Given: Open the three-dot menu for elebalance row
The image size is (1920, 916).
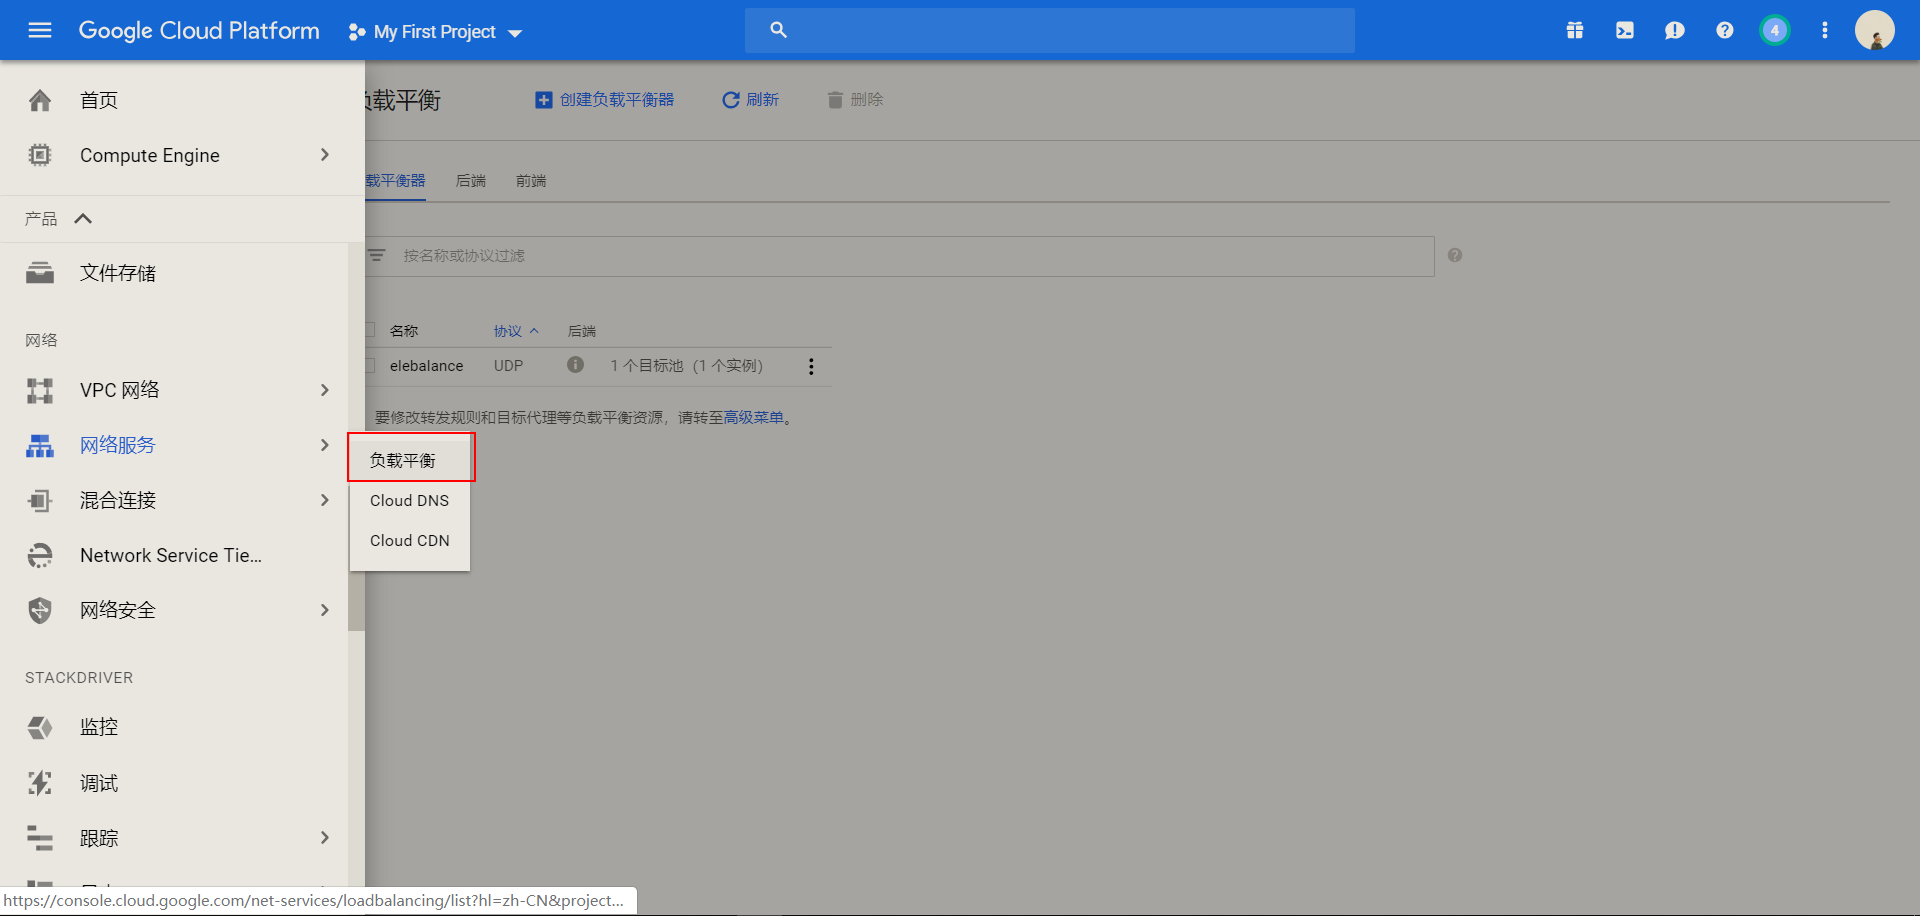Looking at the screenshot, I should click(811, 366).
